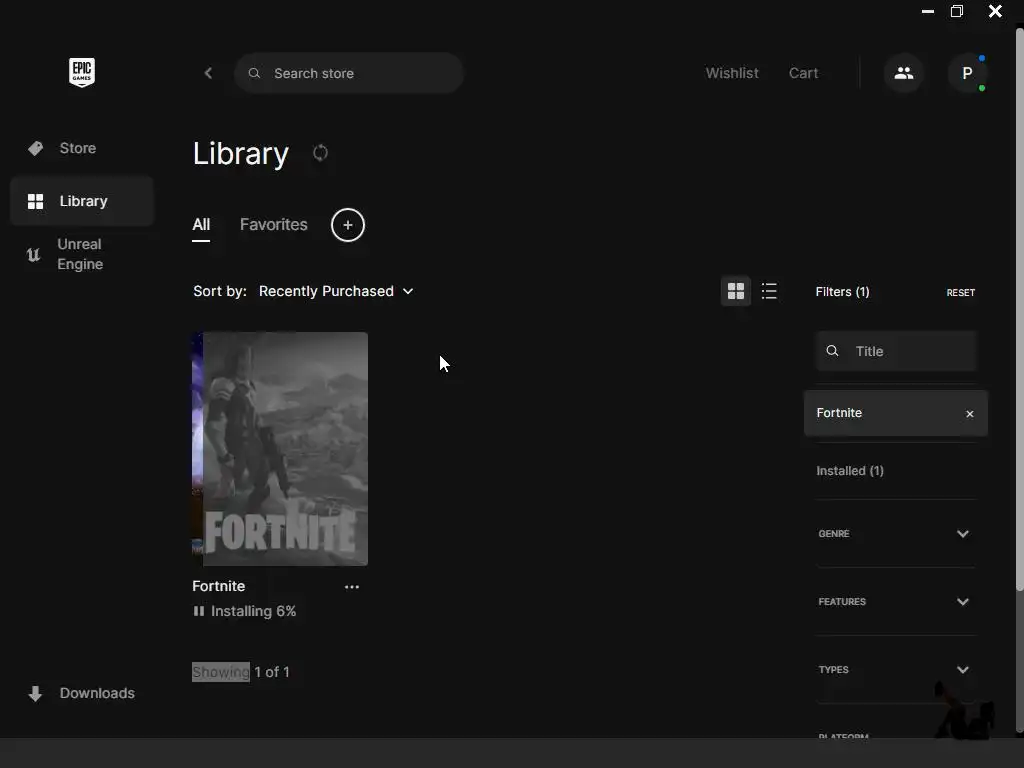Click the Fortnite game cover thumbnail
This screenshot has width=1024, height=768.
(x=280, y=449)
